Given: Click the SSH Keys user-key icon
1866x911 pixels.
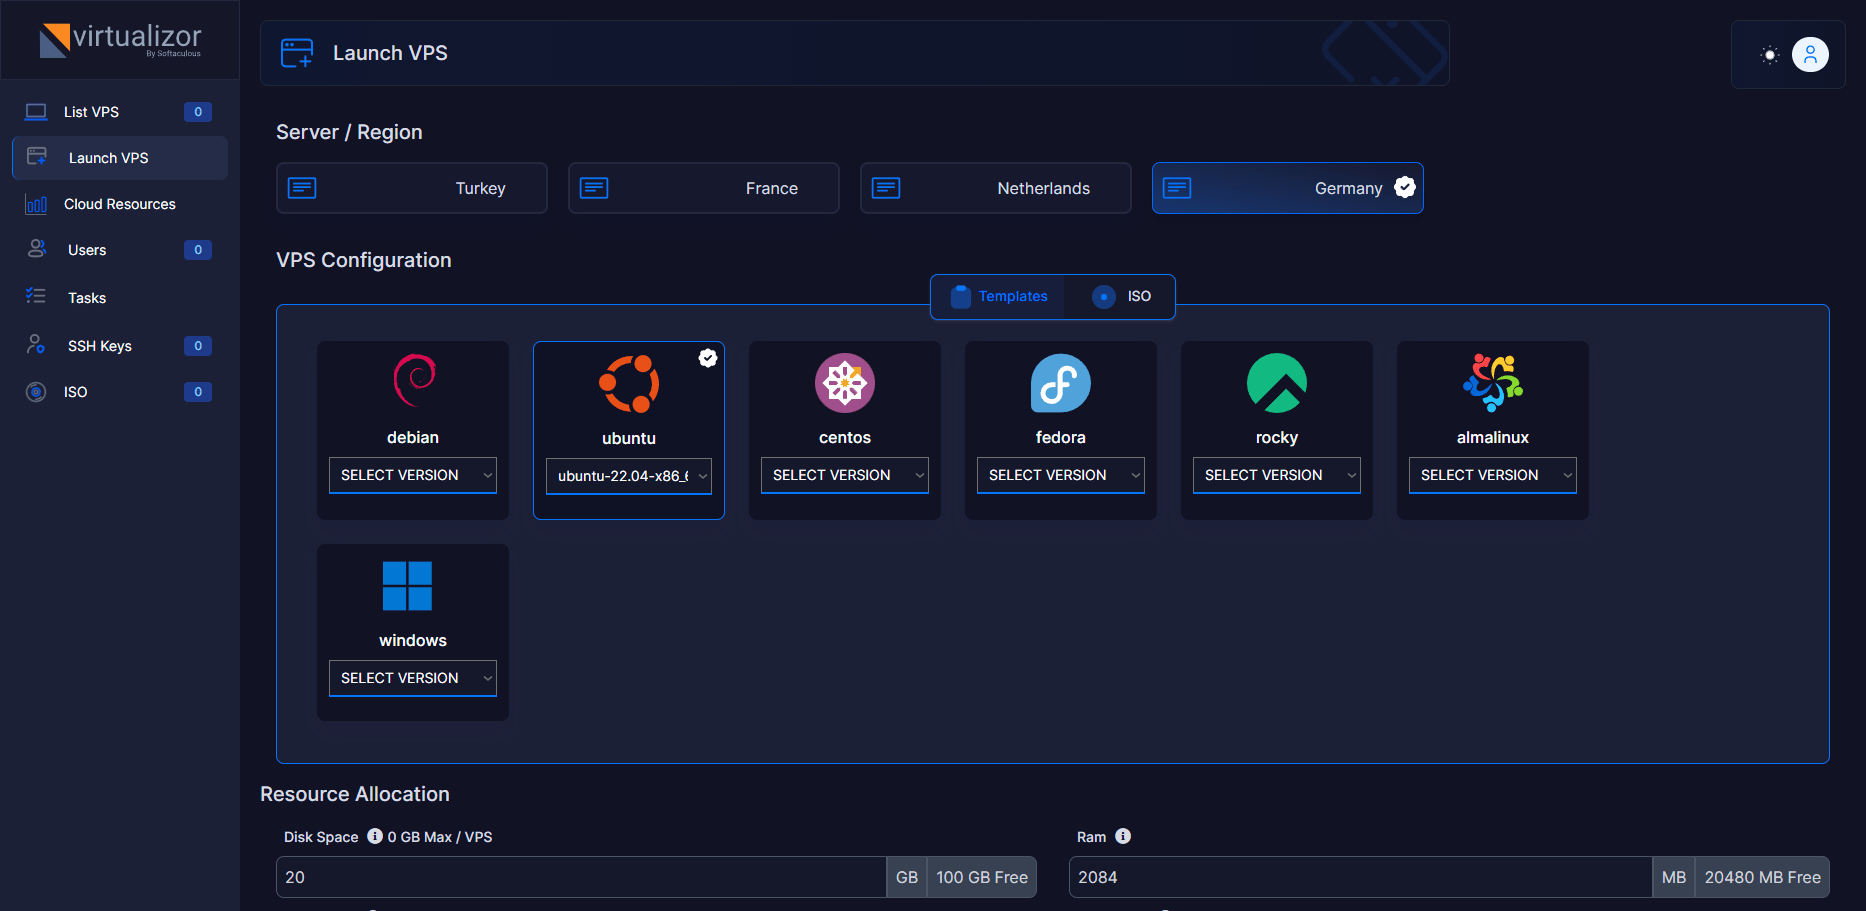Looking at the screenshot, I should [36, 345].
